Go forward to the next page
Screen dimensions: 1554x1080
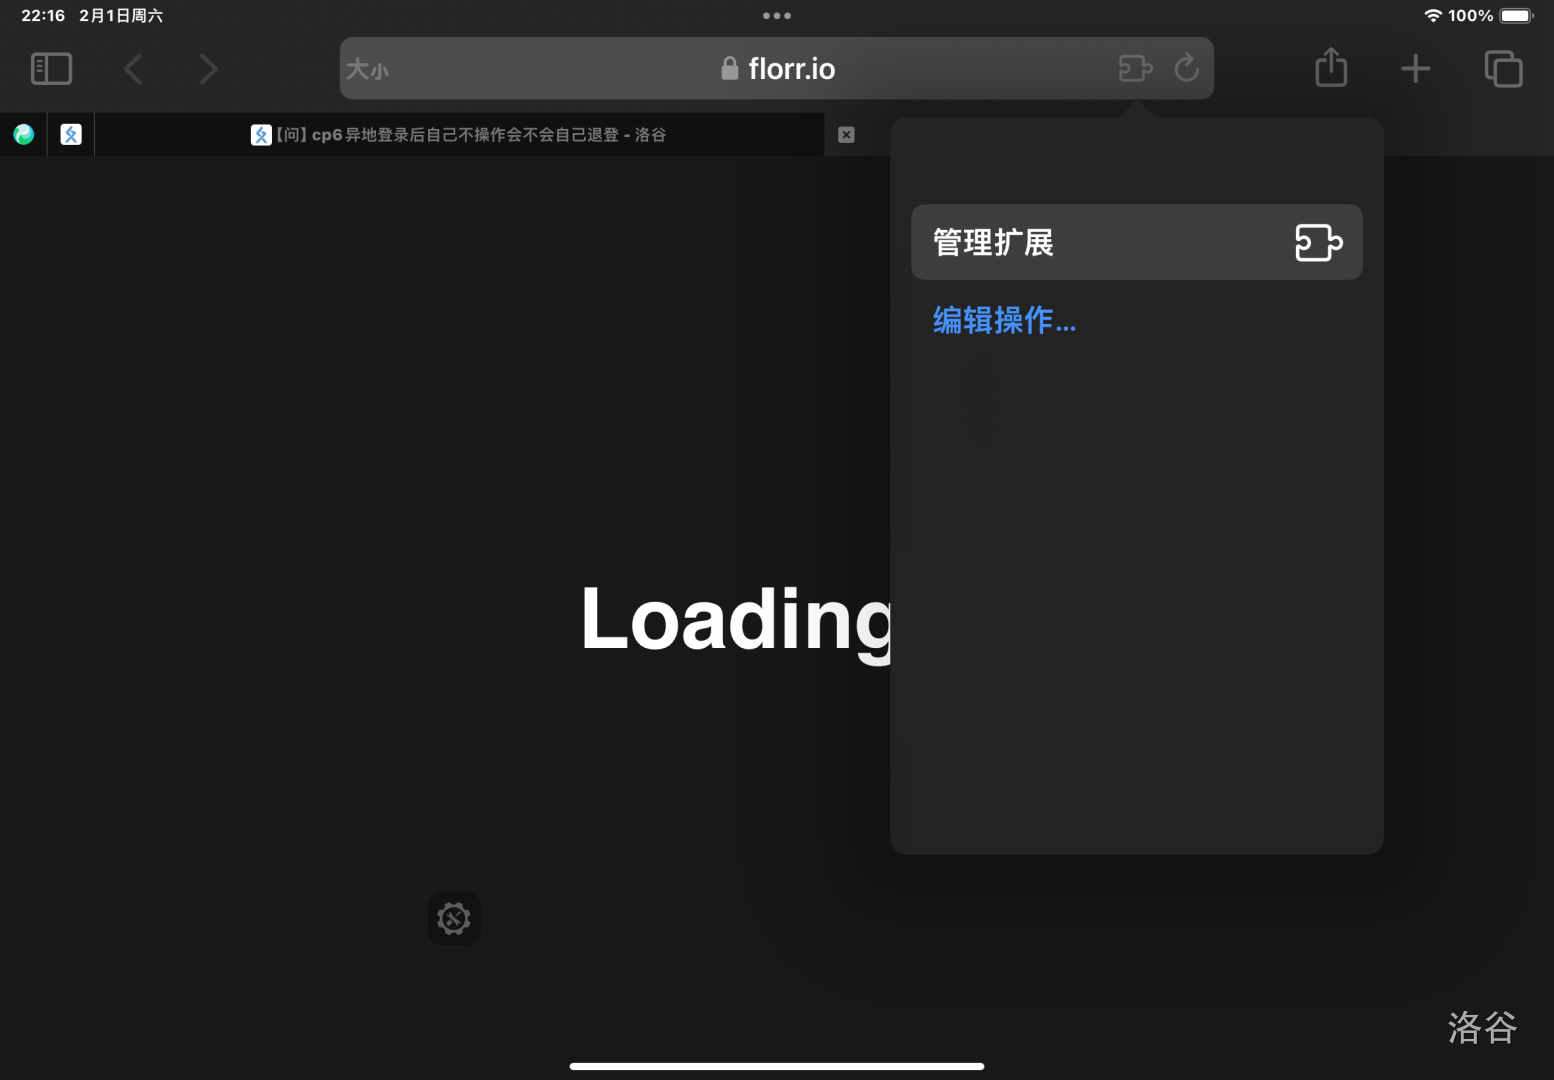[208, 69]
